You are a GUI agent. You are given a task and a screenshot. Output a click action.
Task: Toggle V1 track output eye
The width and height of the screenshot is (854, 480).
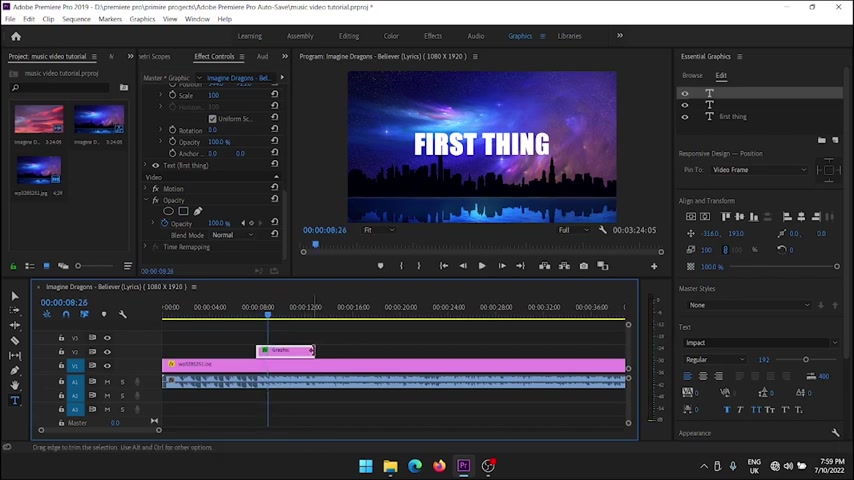tap(107, 366)
